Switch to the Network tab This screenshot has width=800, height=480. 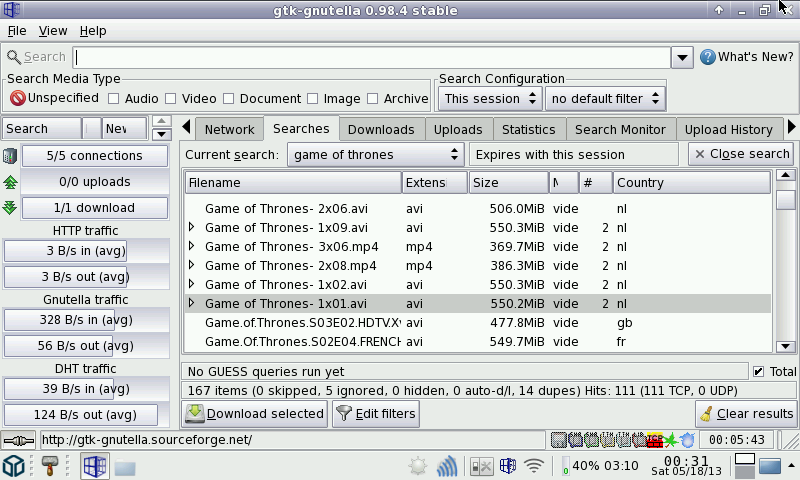coord(229,130)
